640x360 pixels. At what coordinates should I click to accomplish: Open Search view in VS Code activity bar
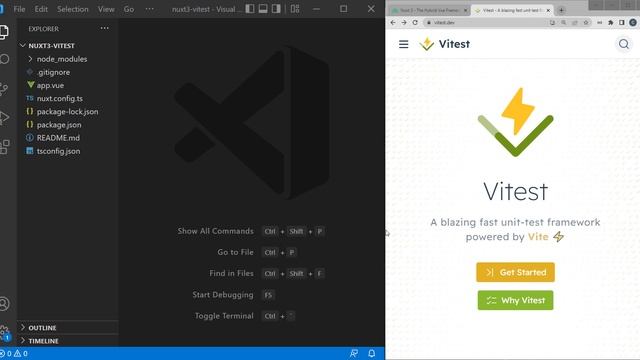4,60
